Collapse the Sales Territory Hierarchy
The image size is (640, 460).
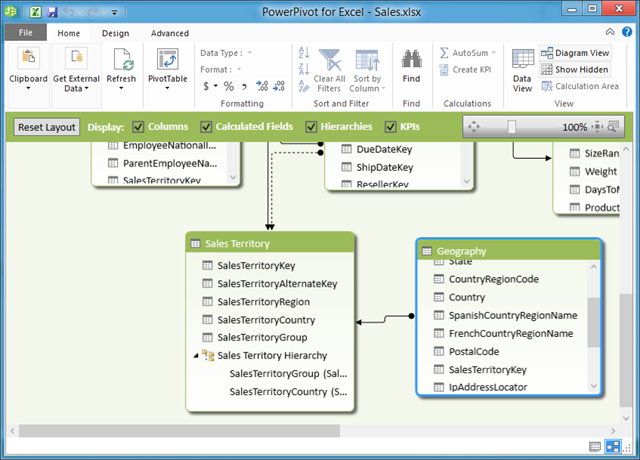[x=196, y=356]
